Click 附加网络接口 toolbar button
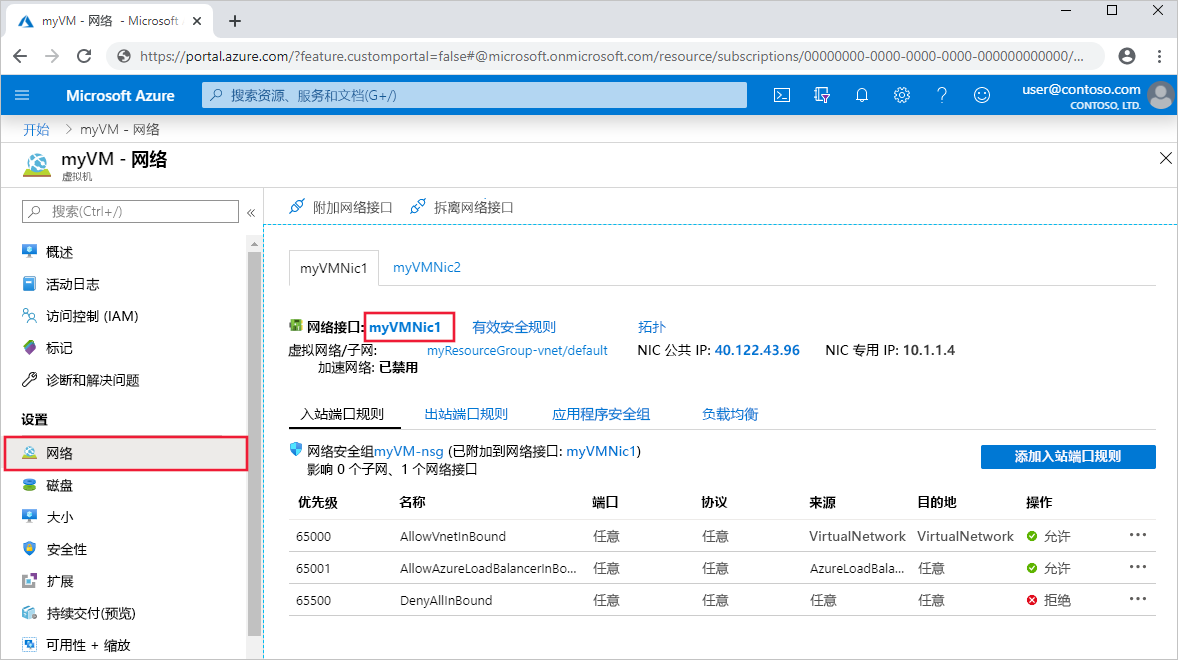 point(340,207)
